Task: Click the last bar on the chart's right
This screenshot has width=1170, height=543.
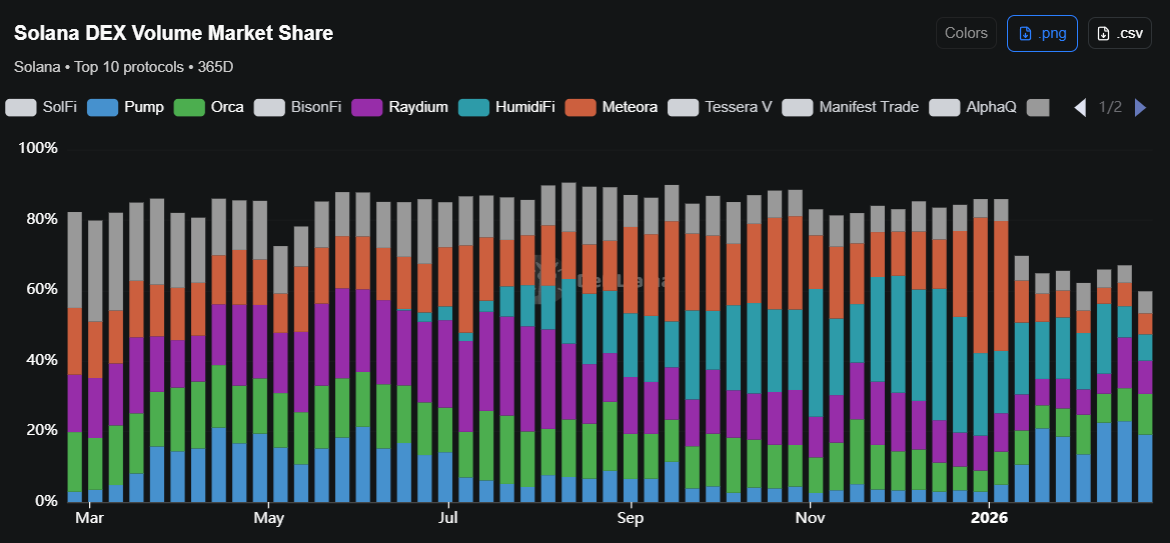Action: pyautogui.click(x=1145, y=396)
